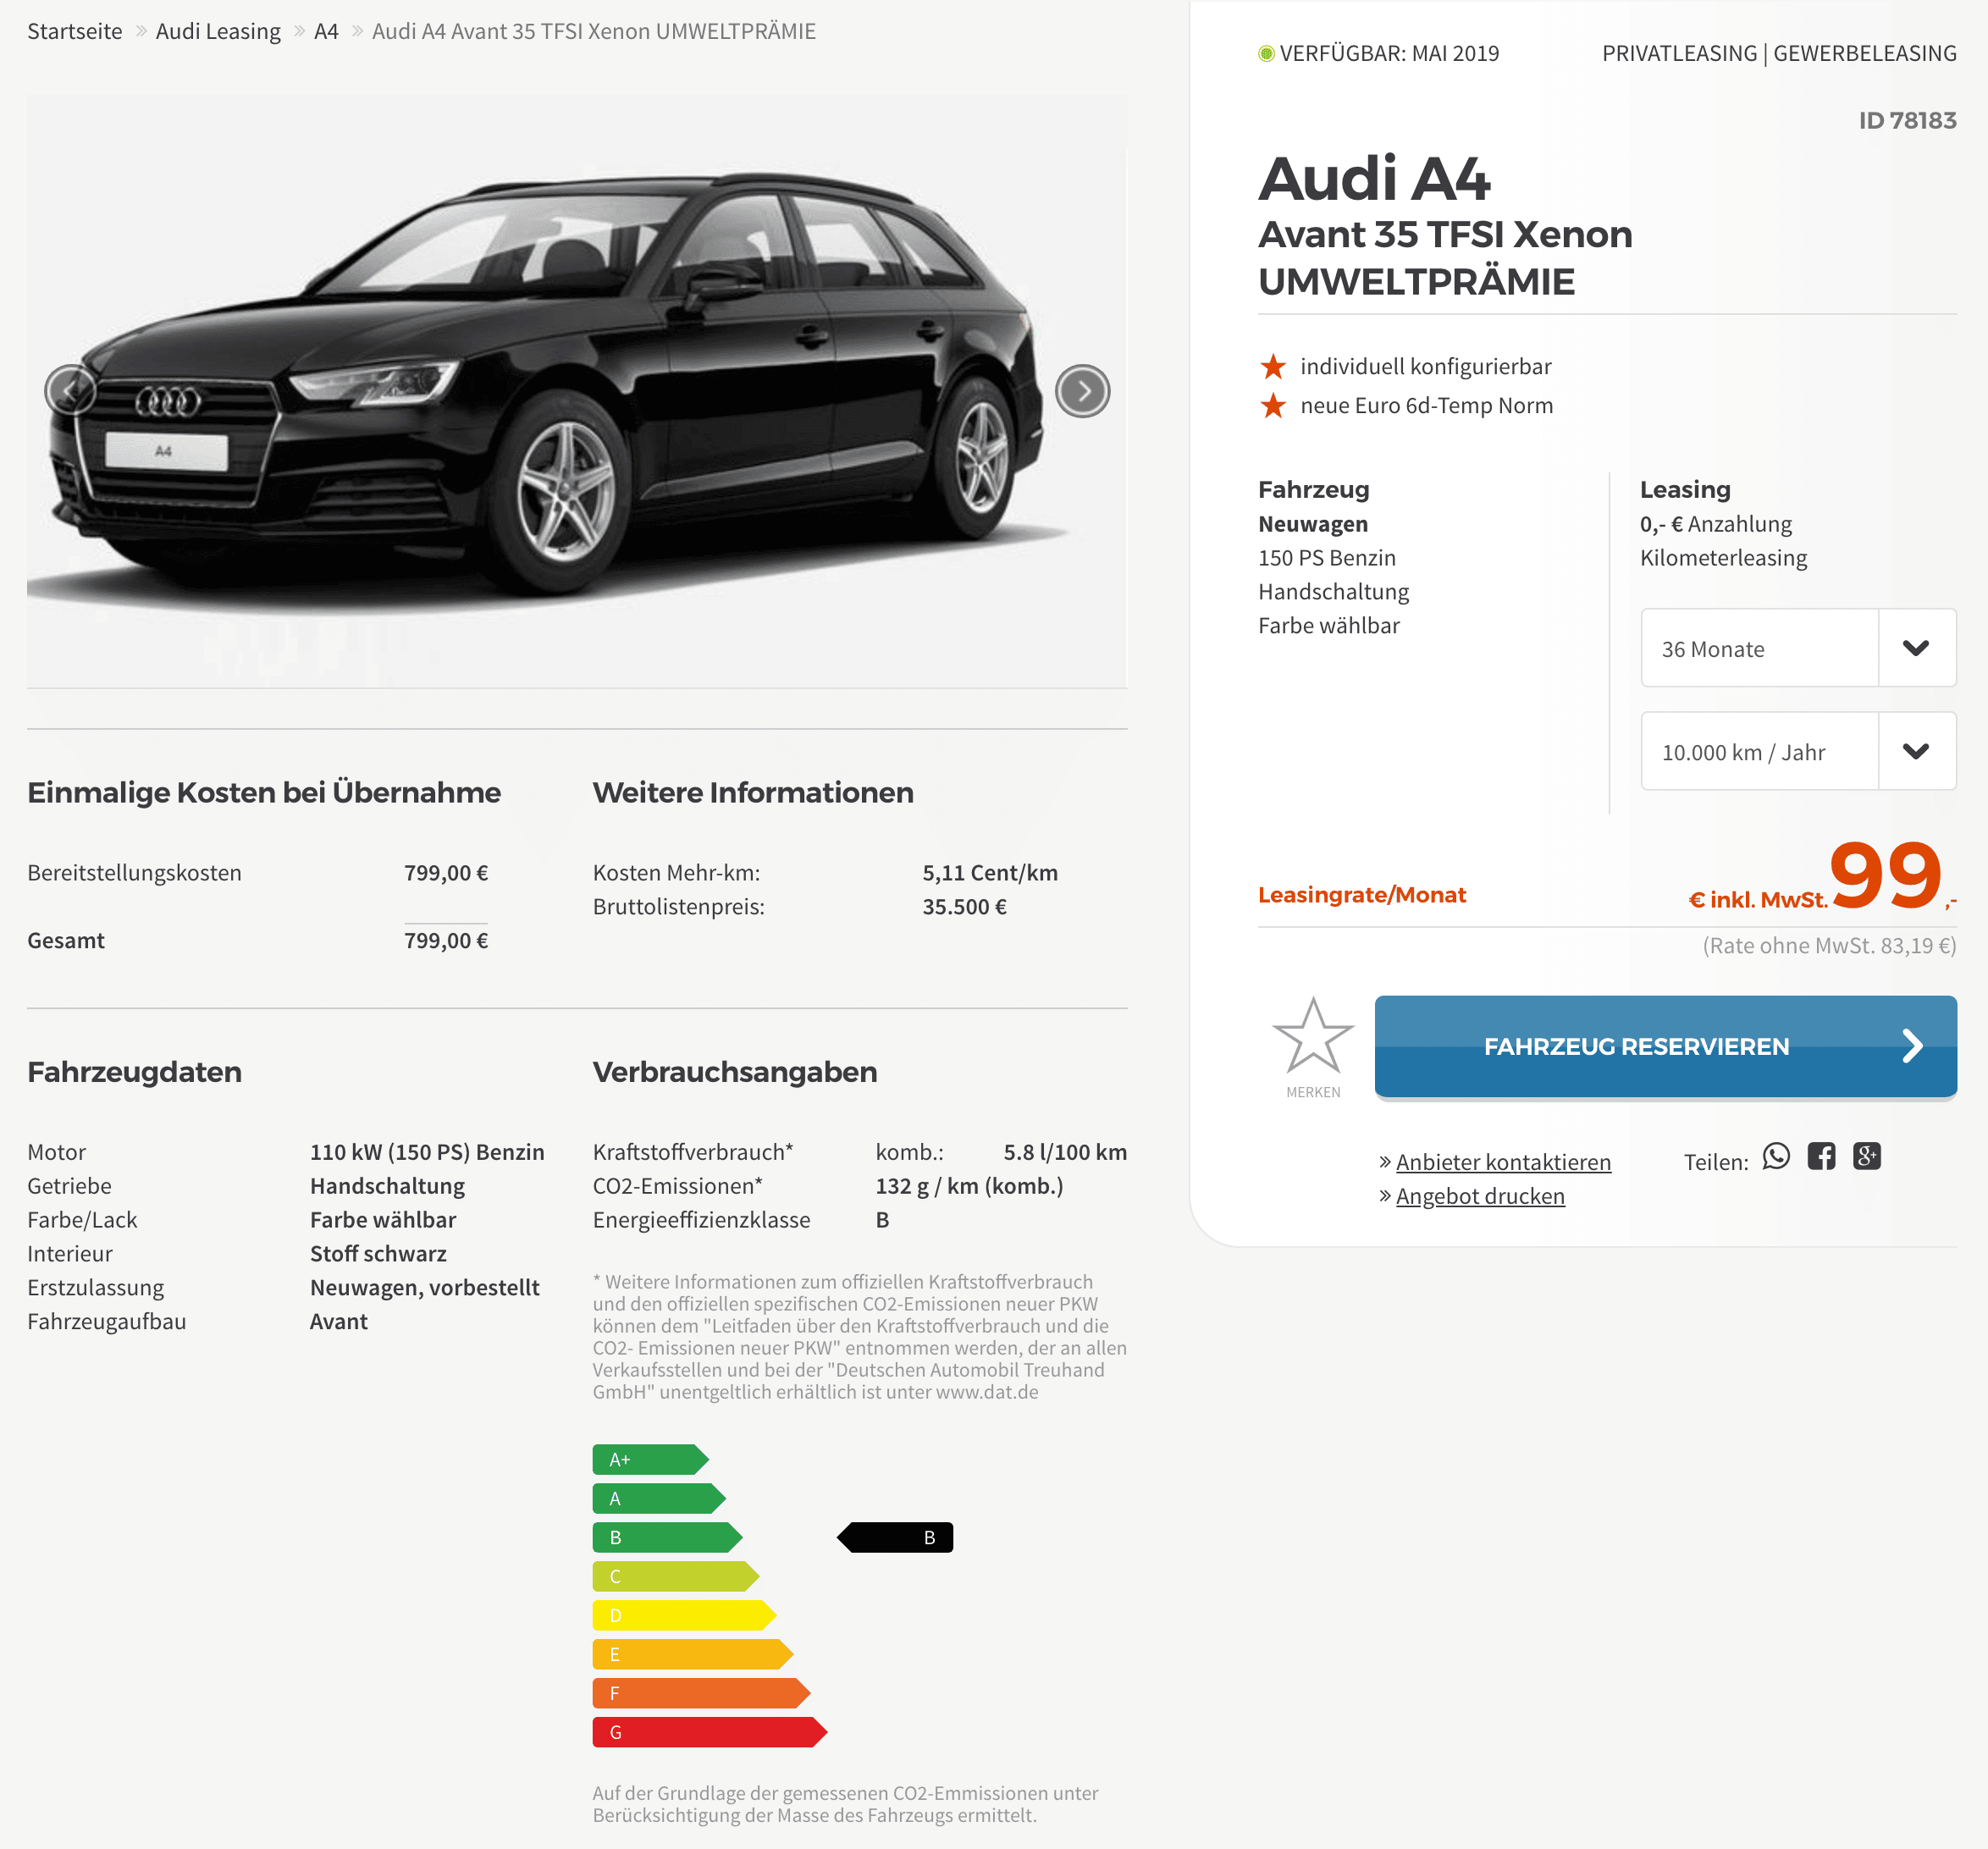Image resolution: width=1988 pixels, height=1849 pixels.
Task: Share offer via Google Plus icon
Action: 1867,1157
